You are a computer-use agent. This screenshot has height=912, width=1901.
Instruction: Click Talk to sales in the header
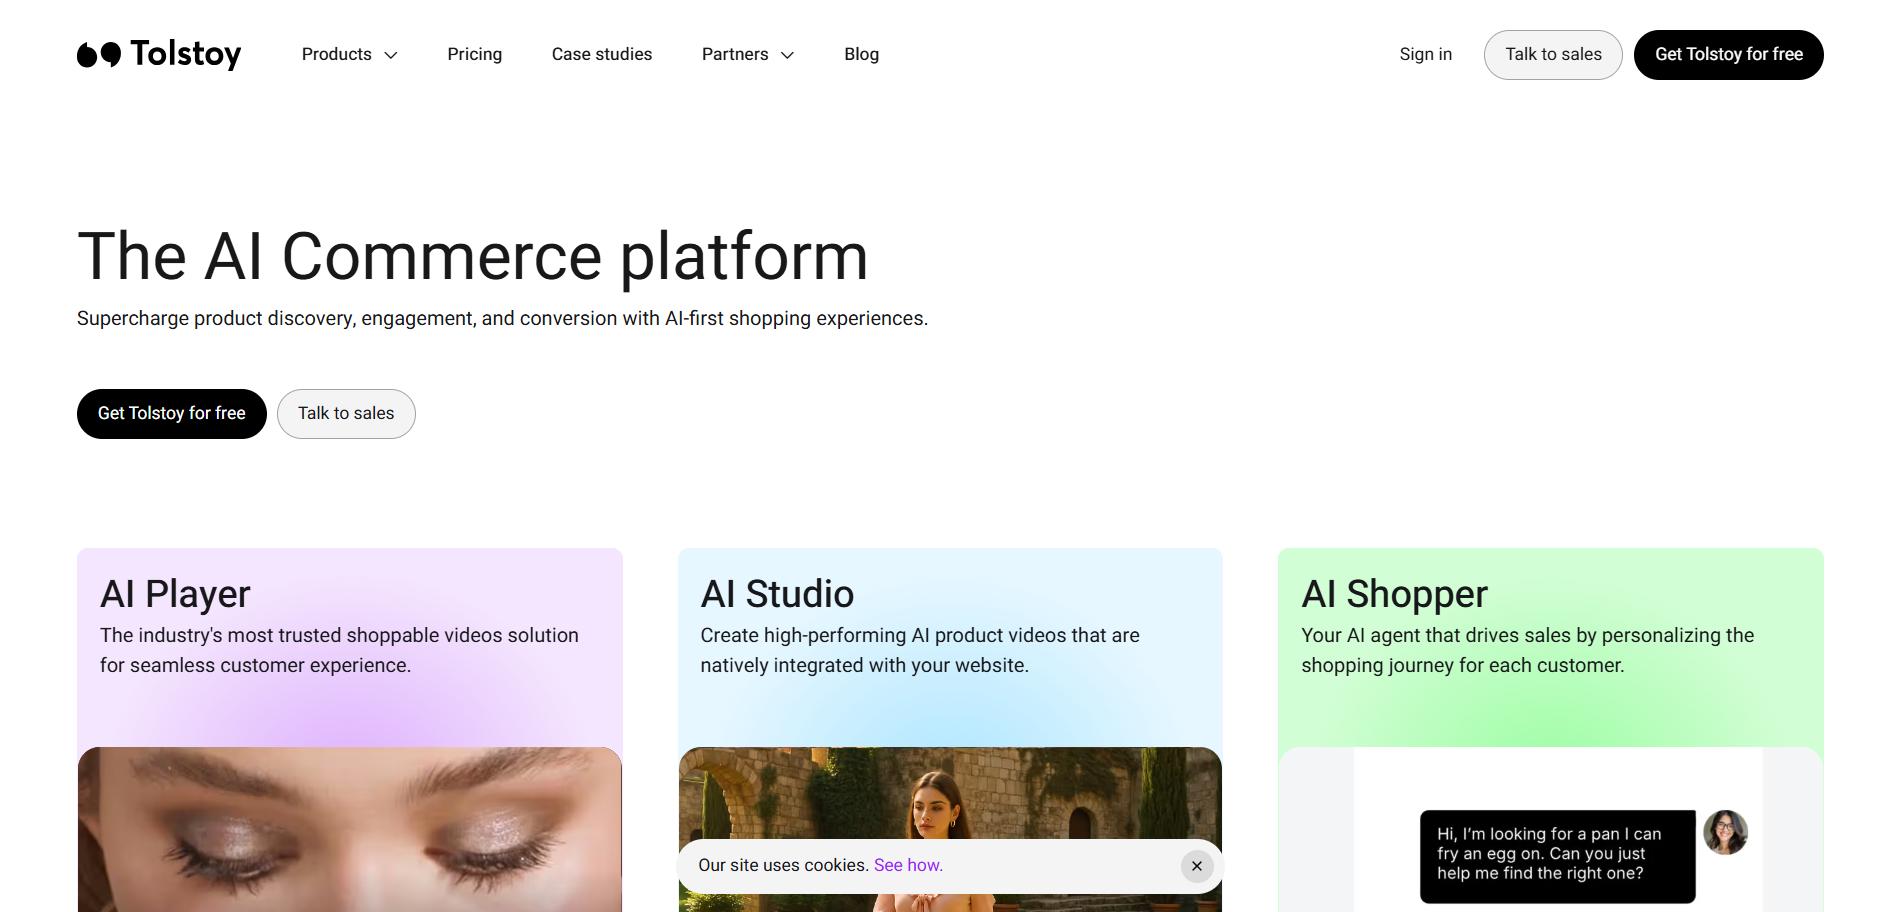tap(1552, 54)
